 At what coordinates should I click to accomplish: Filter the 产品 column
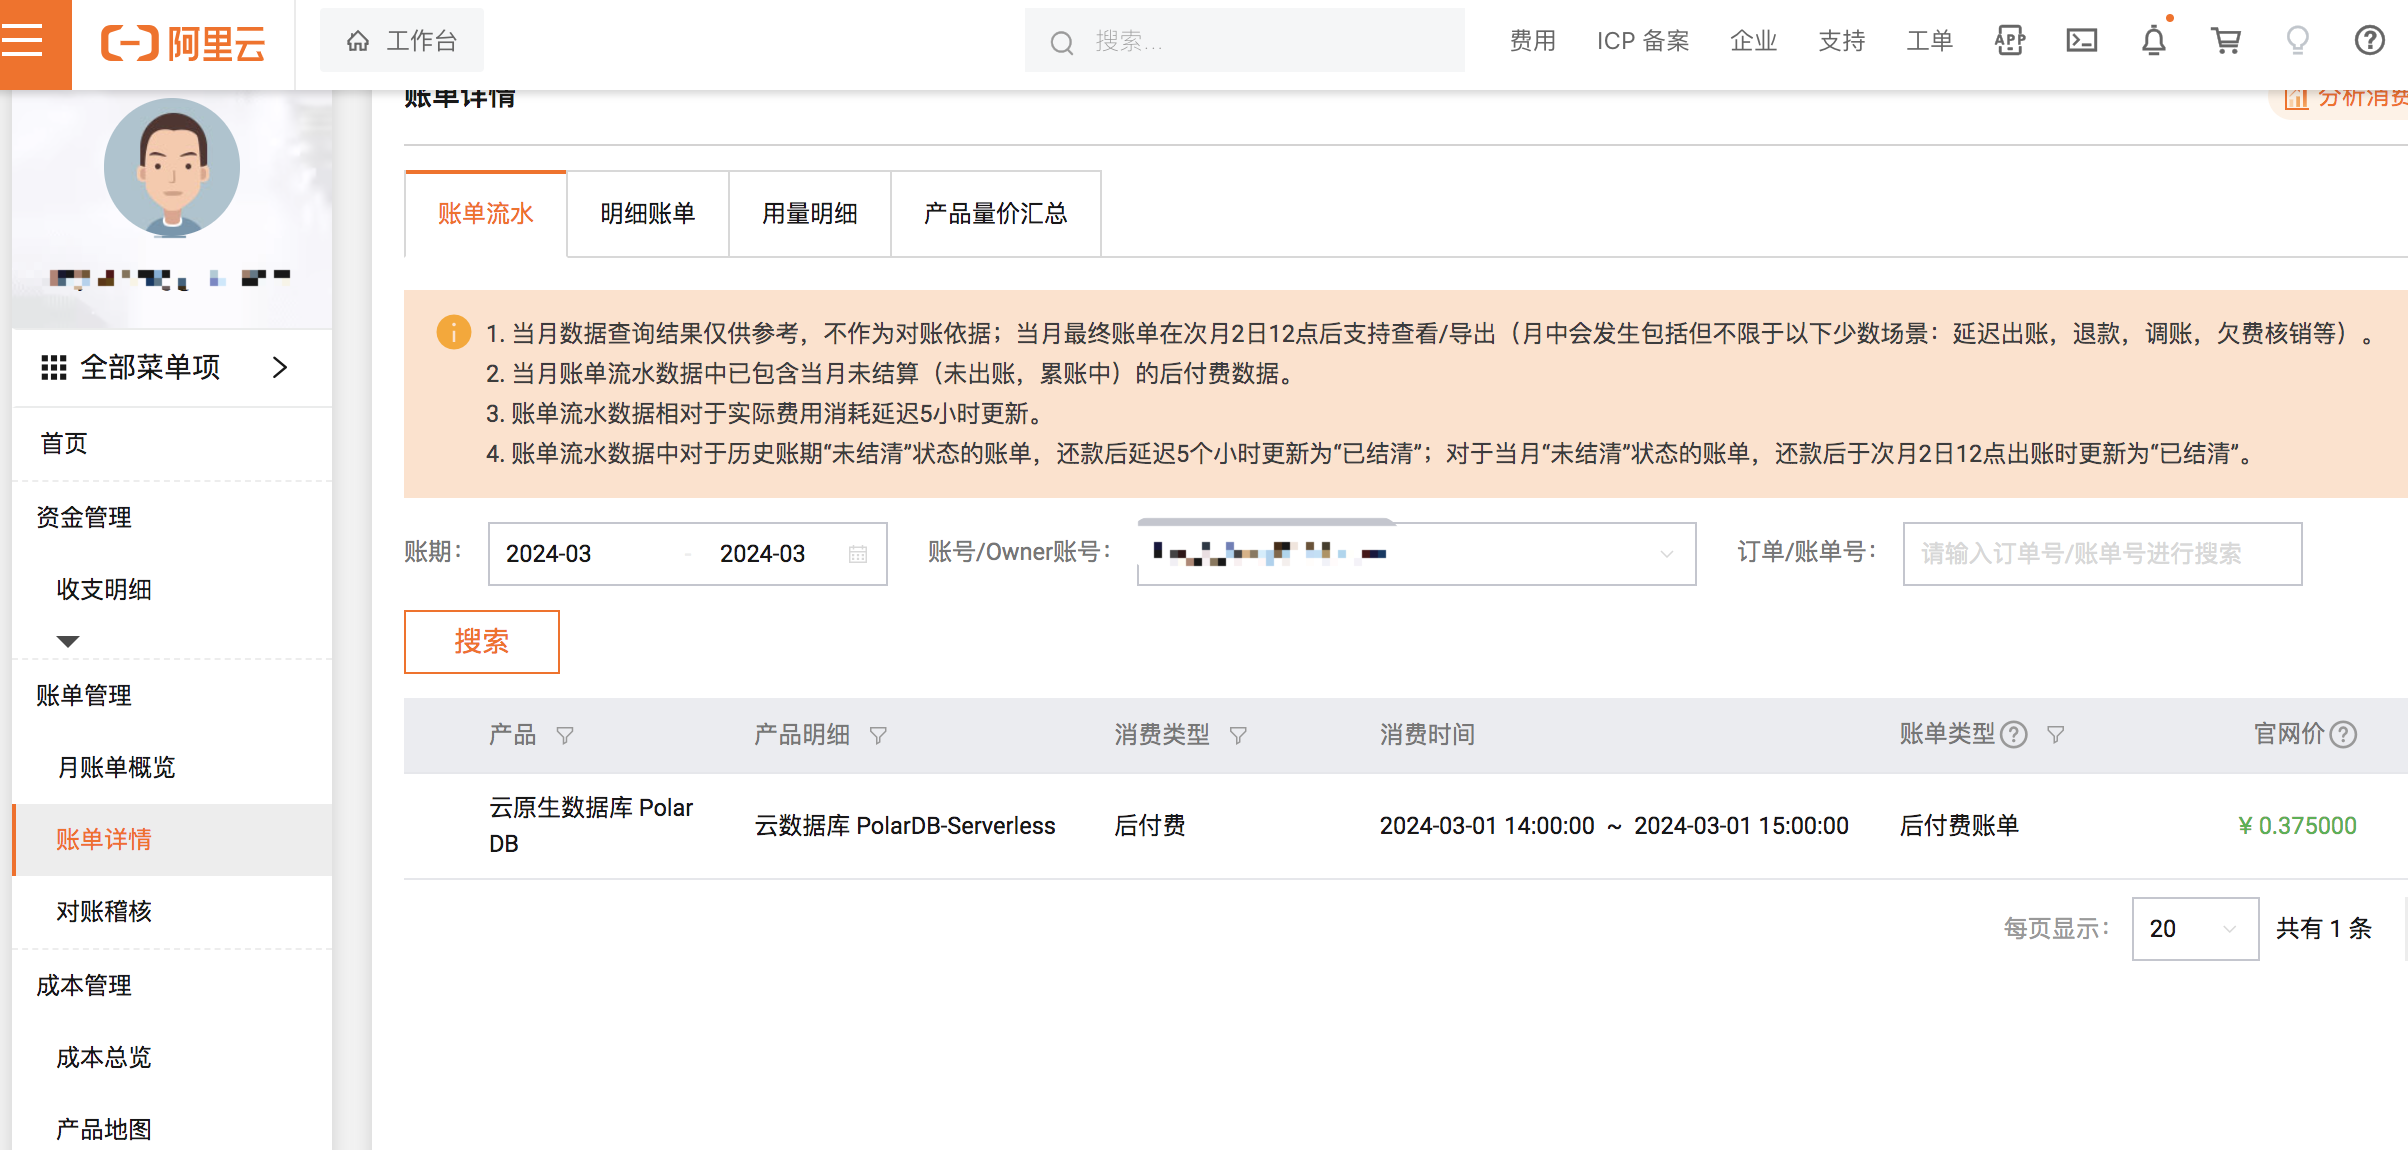coord(565,735)
